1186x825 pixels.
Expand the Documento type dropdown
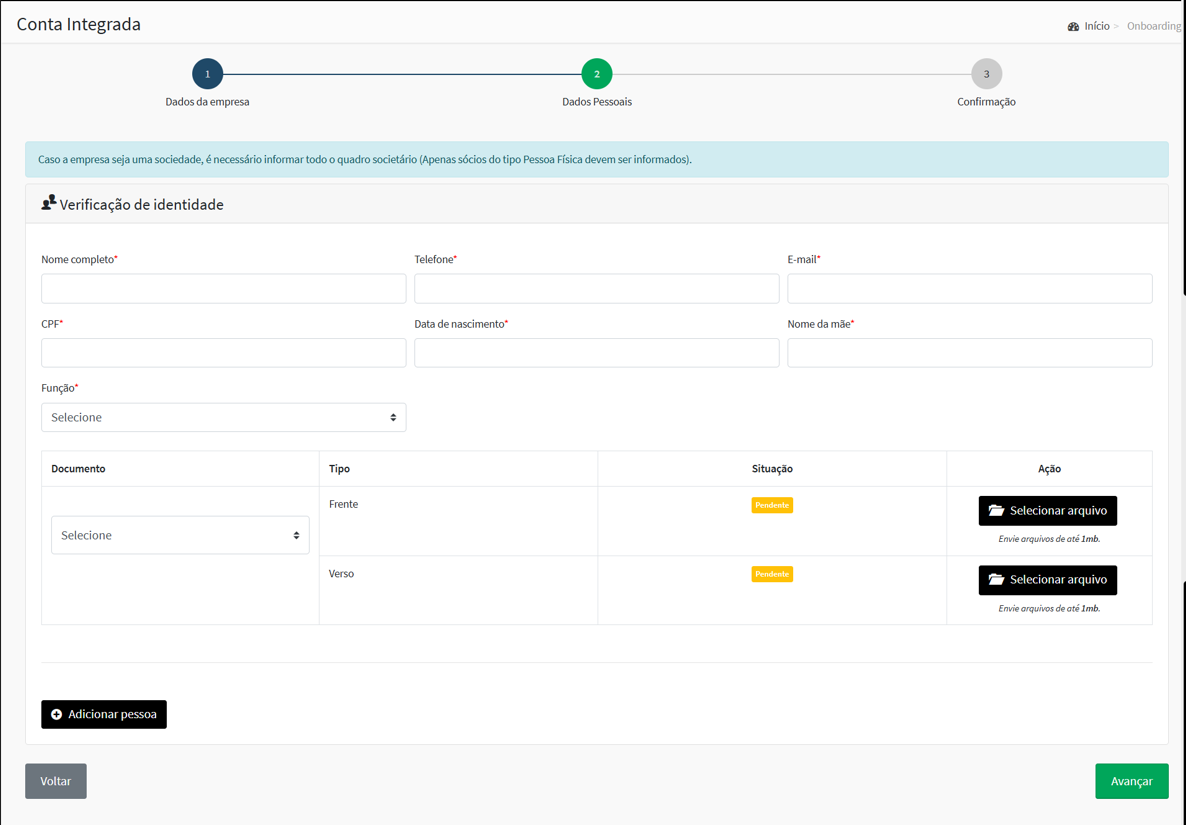(180, 536)
